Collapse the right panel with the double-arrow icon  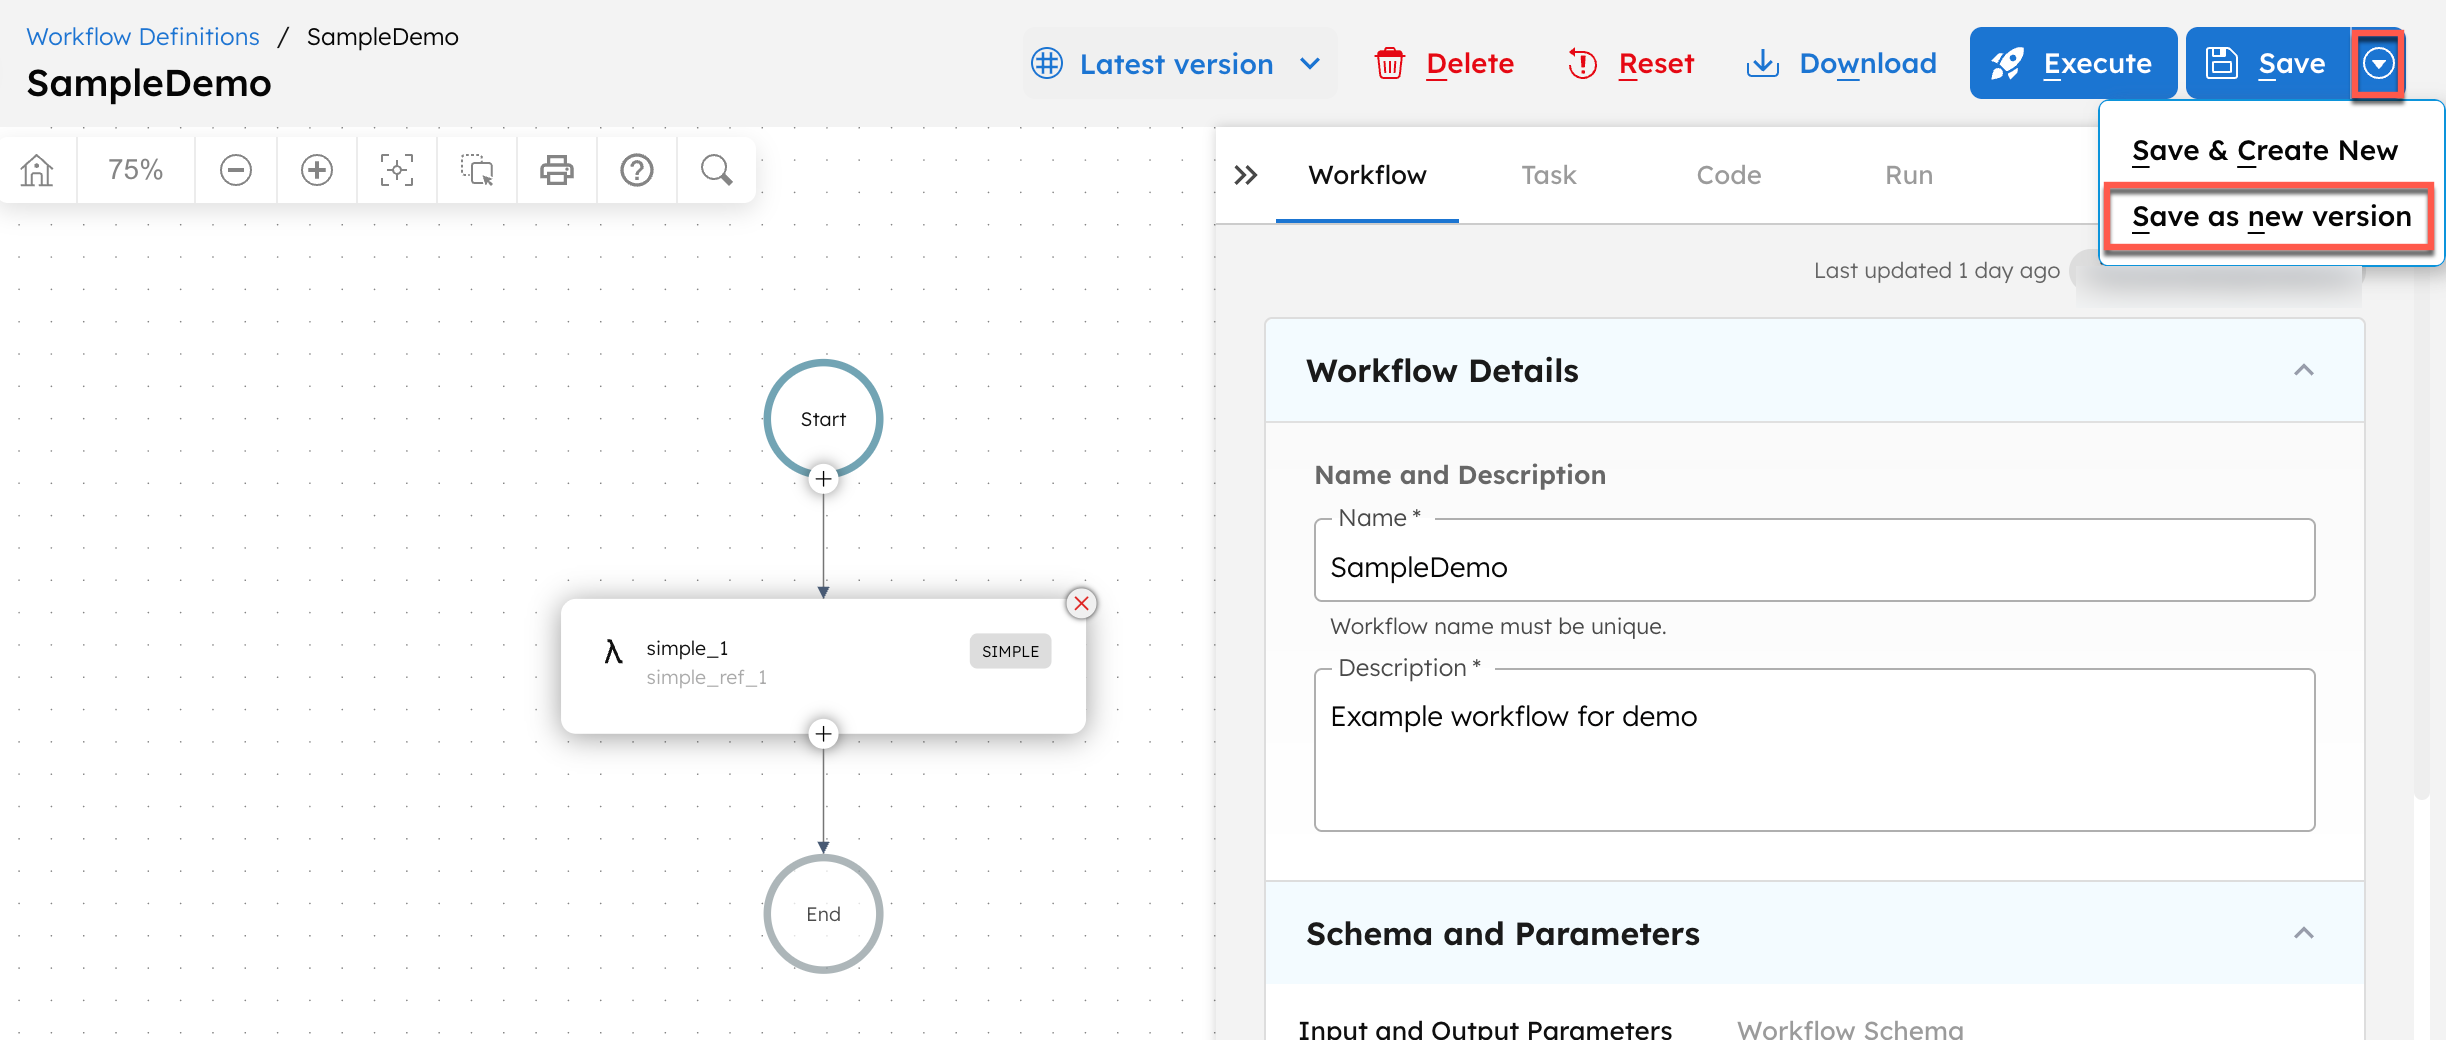(1246, 174)
